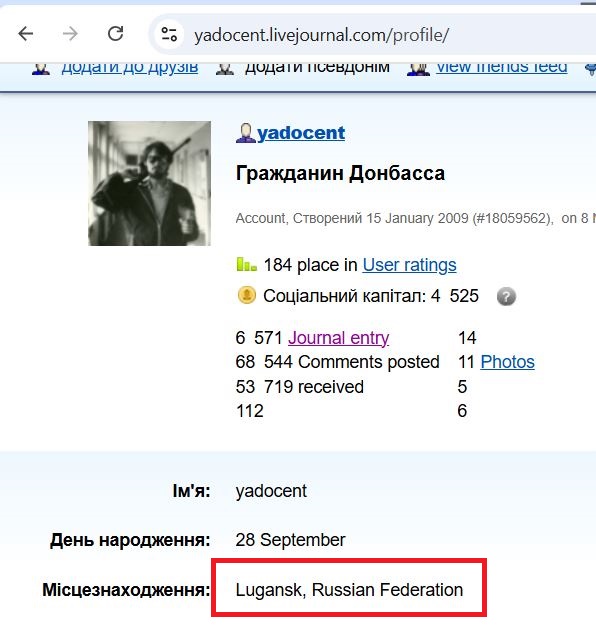Viewport: 596px width, 628px height.
Task: Open the yadocent username link
Action: pos(301,133)
